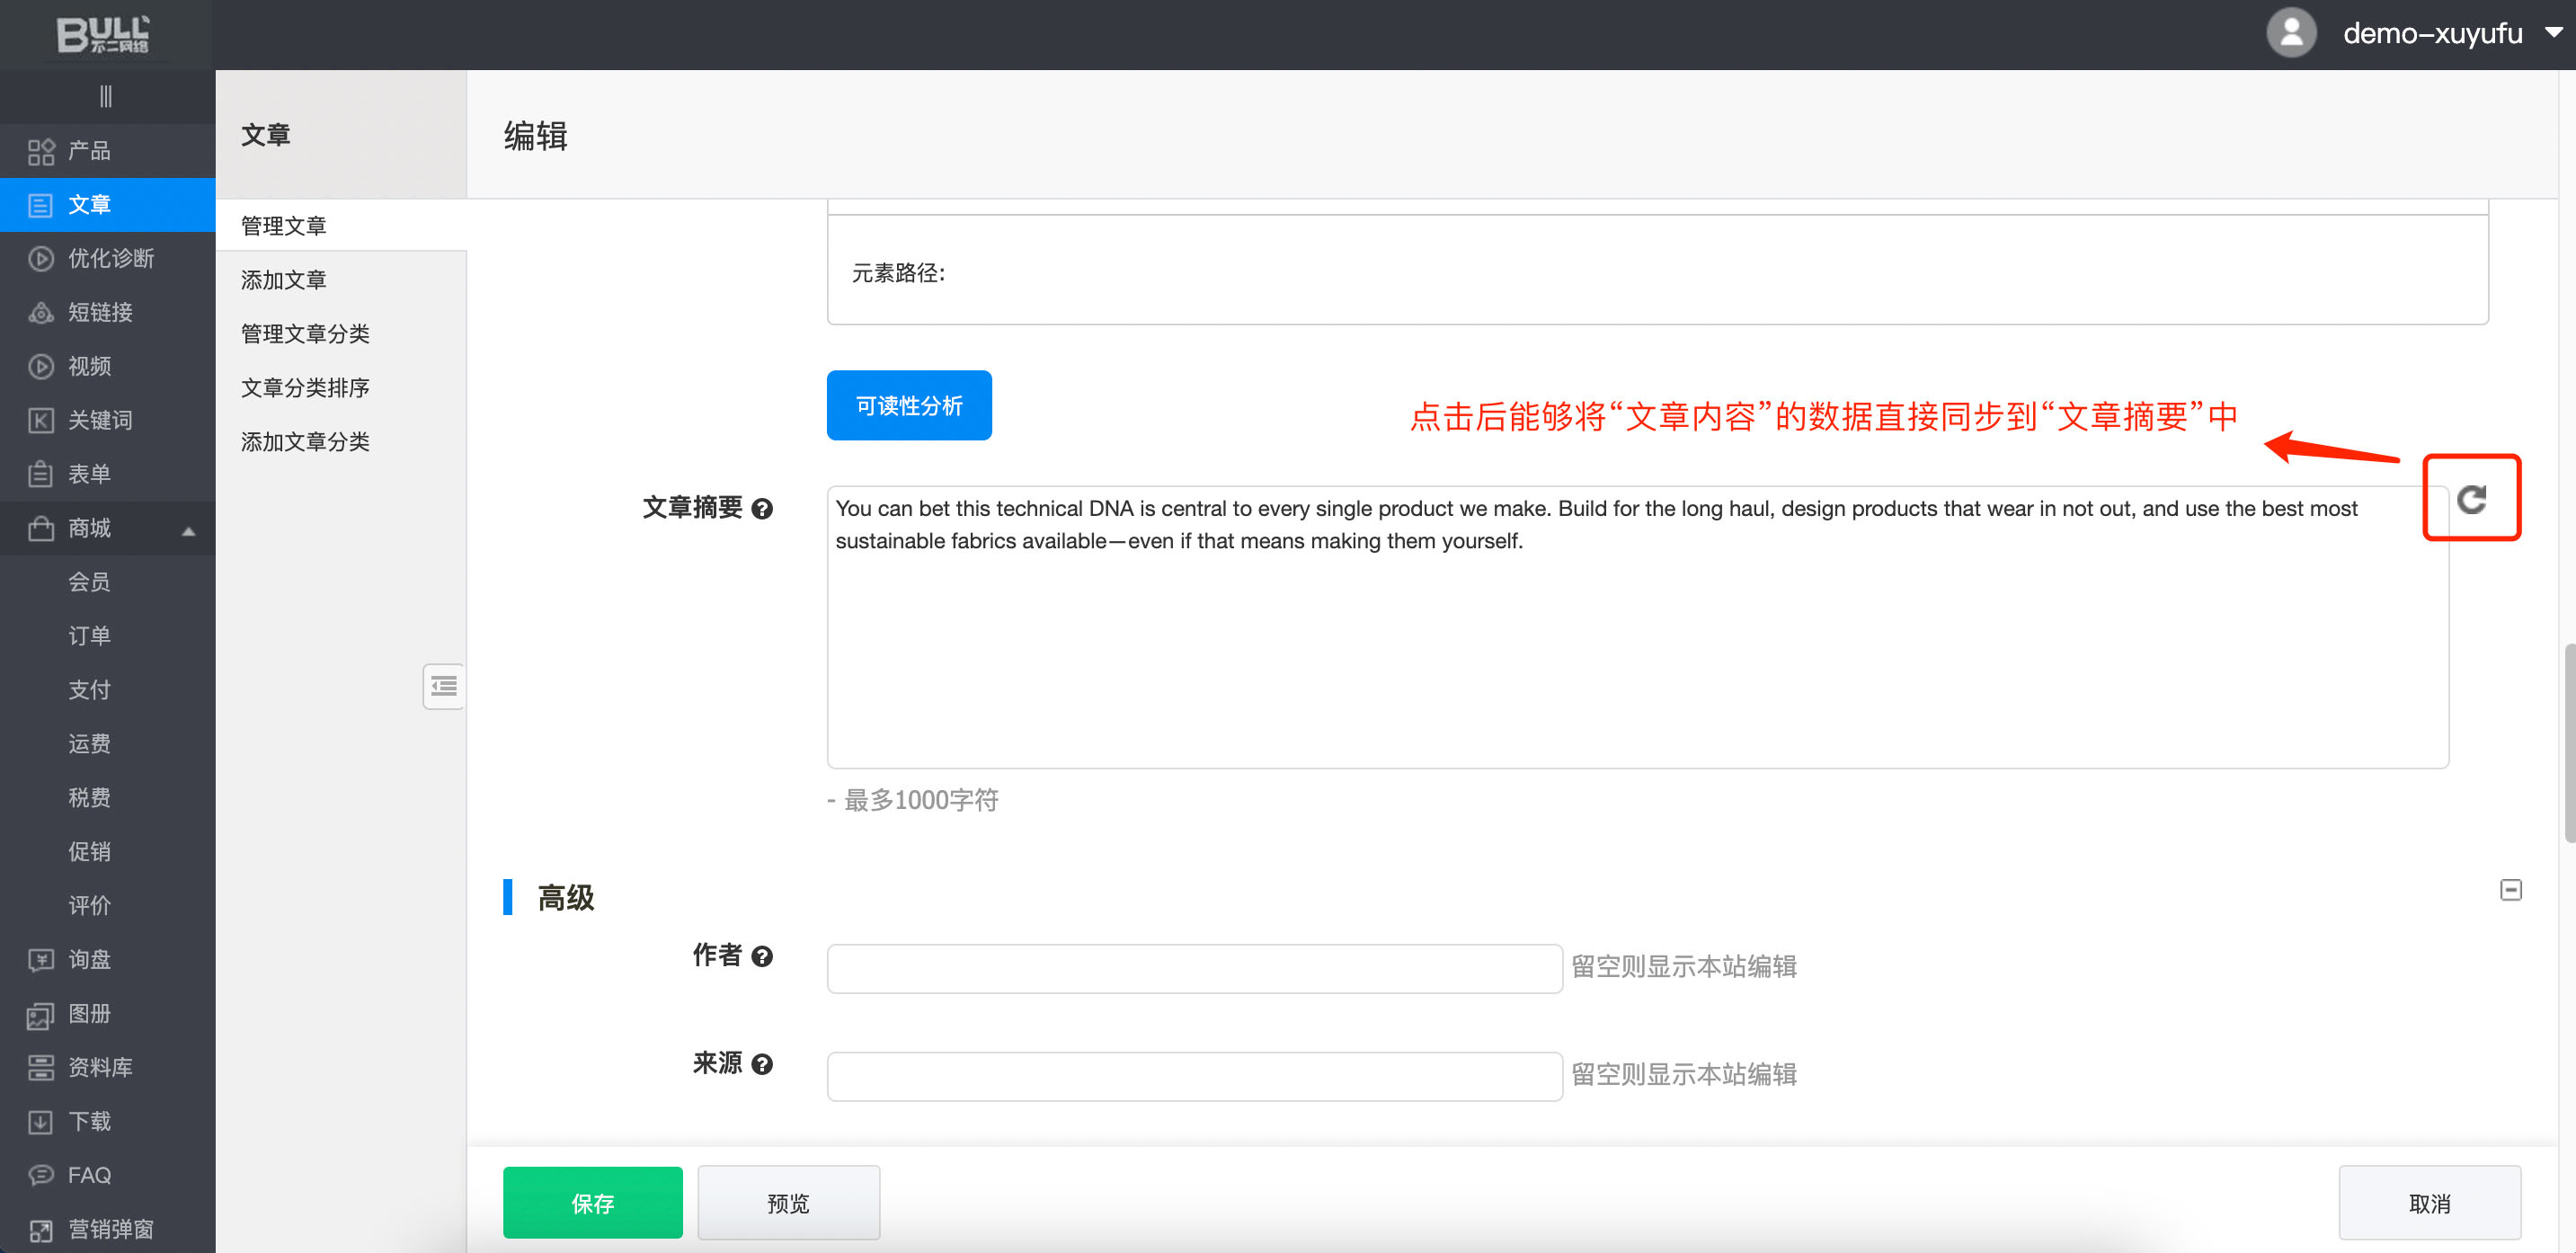The height and width of the screenshot is (1253, 2576).
Task: Click the sidebar collapse bars icon
Action: tap(106, 97)
